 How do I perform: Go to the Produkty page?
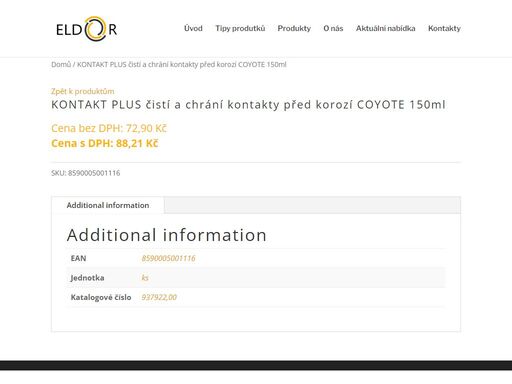click(294, 28)
